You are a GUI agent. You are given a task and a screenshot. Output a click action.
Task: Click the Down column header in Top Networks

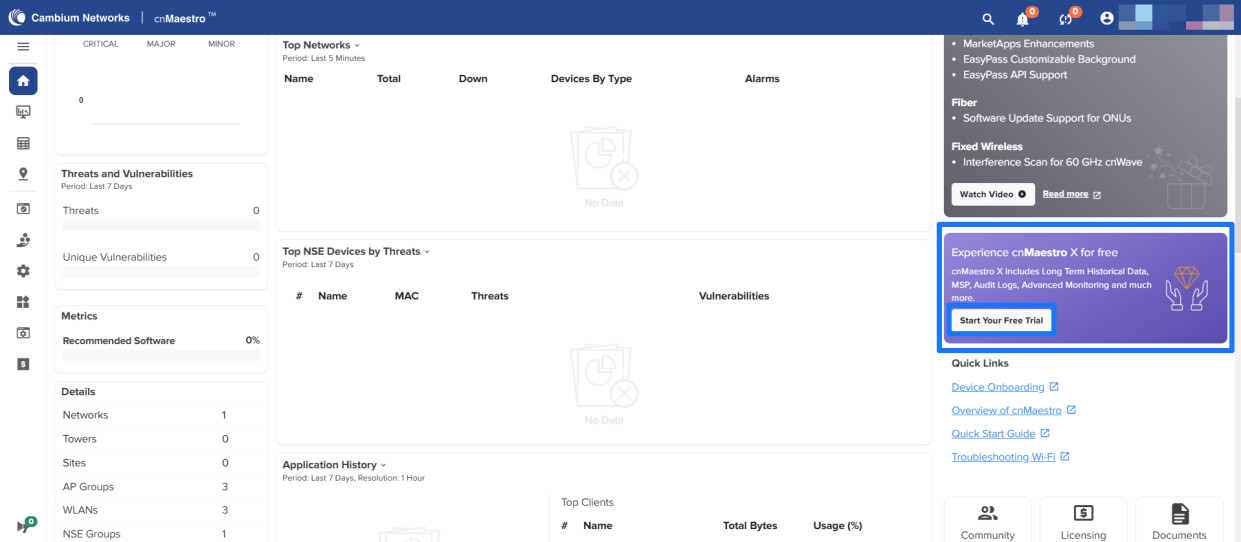tap(473, 79)
